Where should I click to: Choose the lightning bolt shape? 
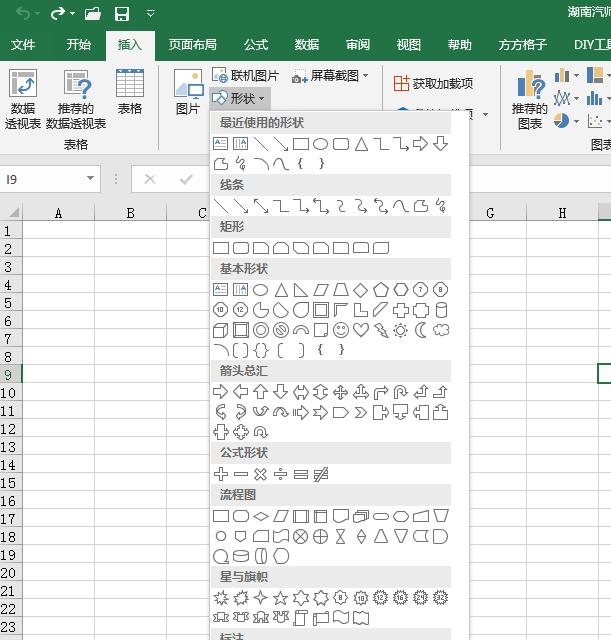coord(381,330)
